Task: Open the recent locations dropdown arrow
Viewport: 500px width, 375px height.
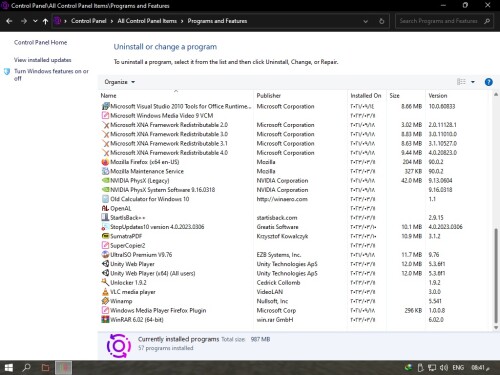Action: (35, 21)
